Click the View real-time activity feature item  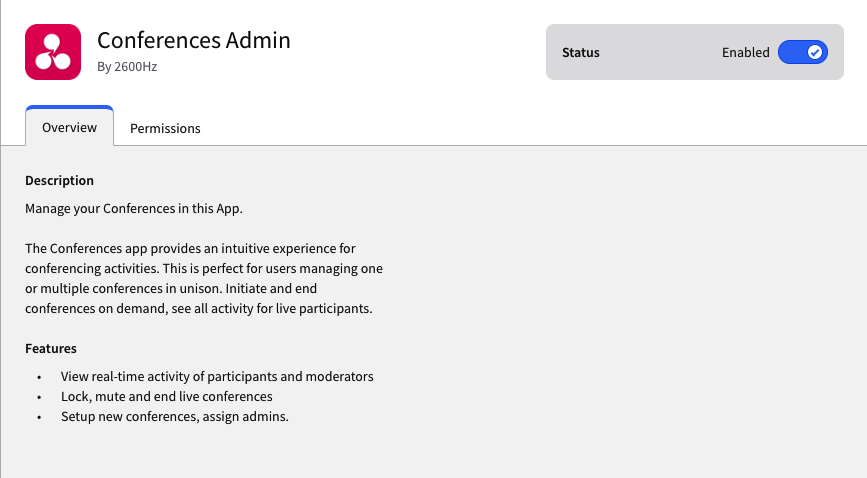click(217, 376)
